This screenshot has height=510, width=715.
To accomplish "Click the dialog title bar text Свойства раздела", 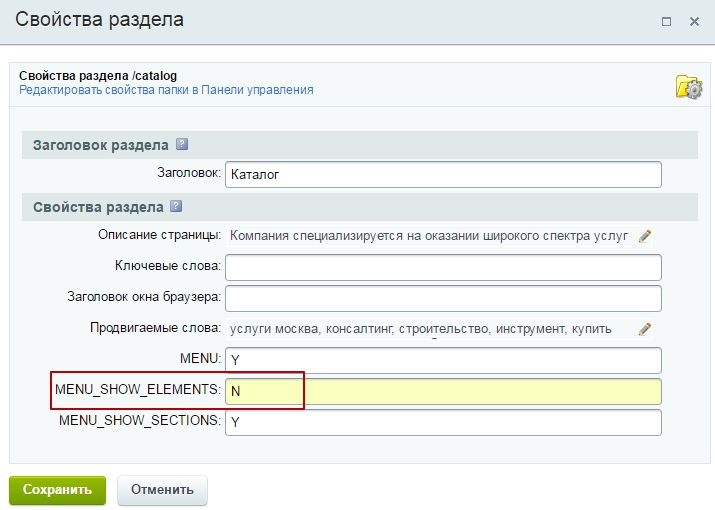I will point(99,20).
